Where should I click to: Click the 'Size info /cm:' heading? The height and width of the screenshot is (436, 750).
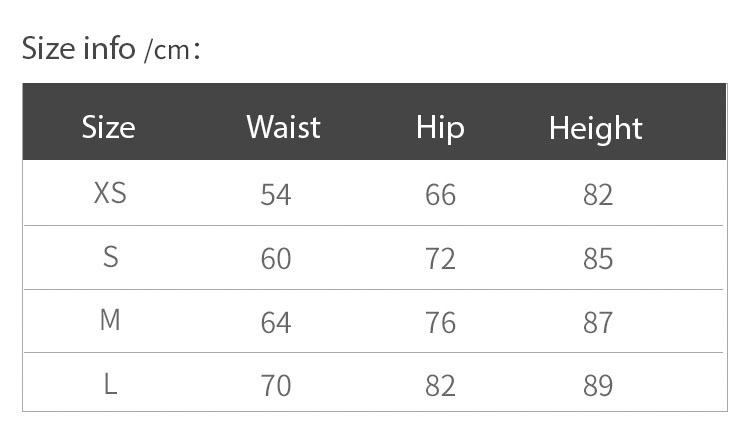tap(111, 49)
